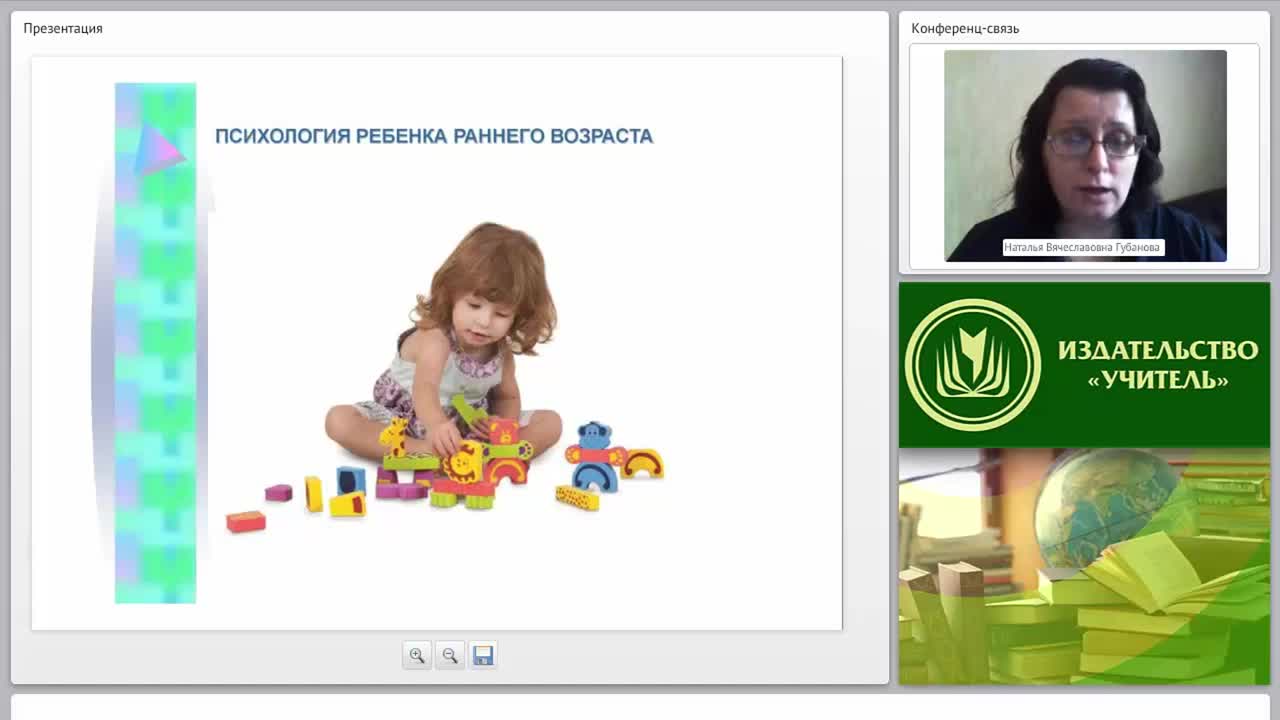Save the presentation with floppy disk icon
Image resolution: width=1280 pixels, height=720 pixels.
tap(483, 655)
